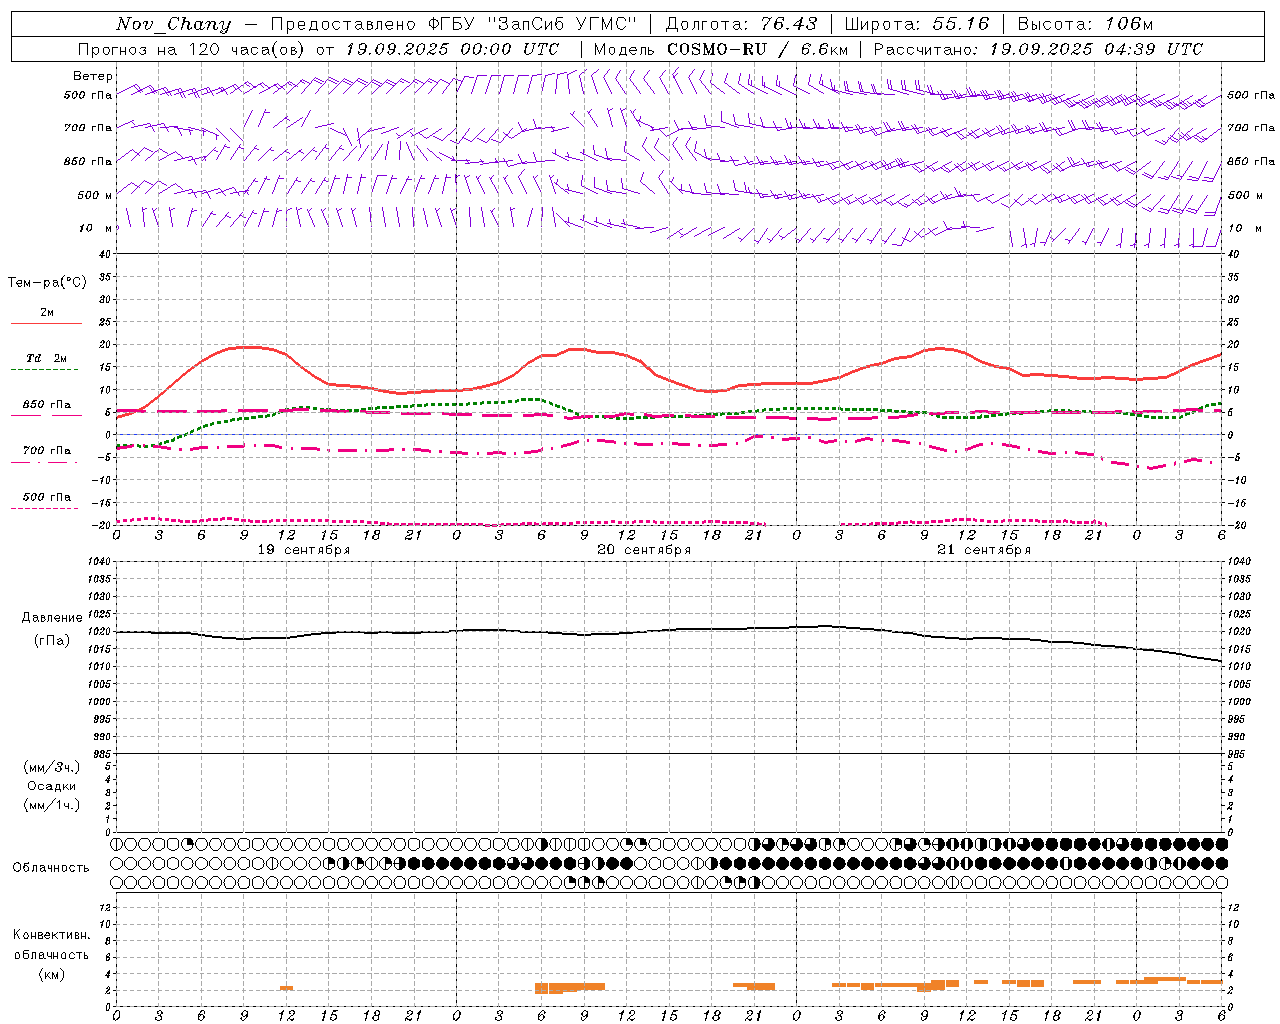Click the date label 20 сентября

click(x=644, y=550)
